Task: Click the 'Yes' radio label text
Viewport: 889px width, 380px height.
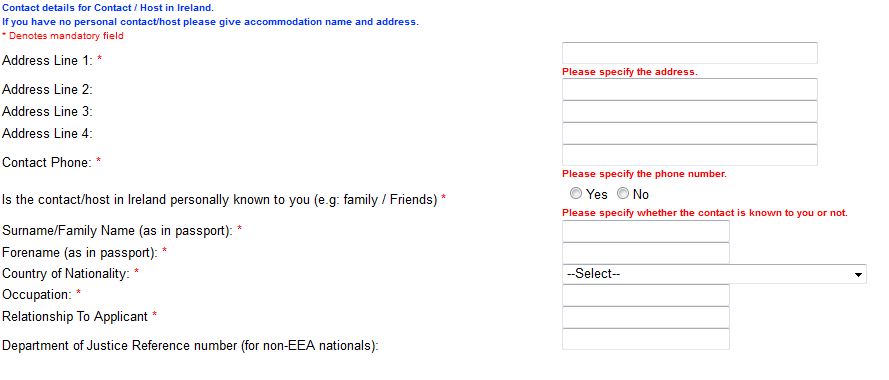Action: (x=597, y=195)
